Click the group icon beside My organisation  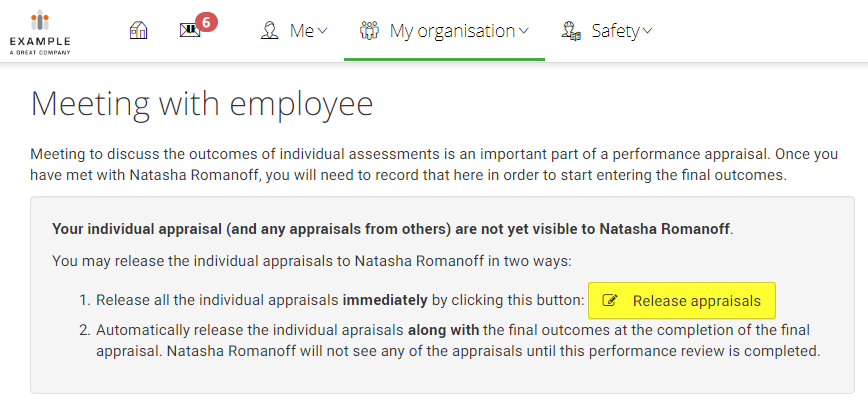[369, 30]
